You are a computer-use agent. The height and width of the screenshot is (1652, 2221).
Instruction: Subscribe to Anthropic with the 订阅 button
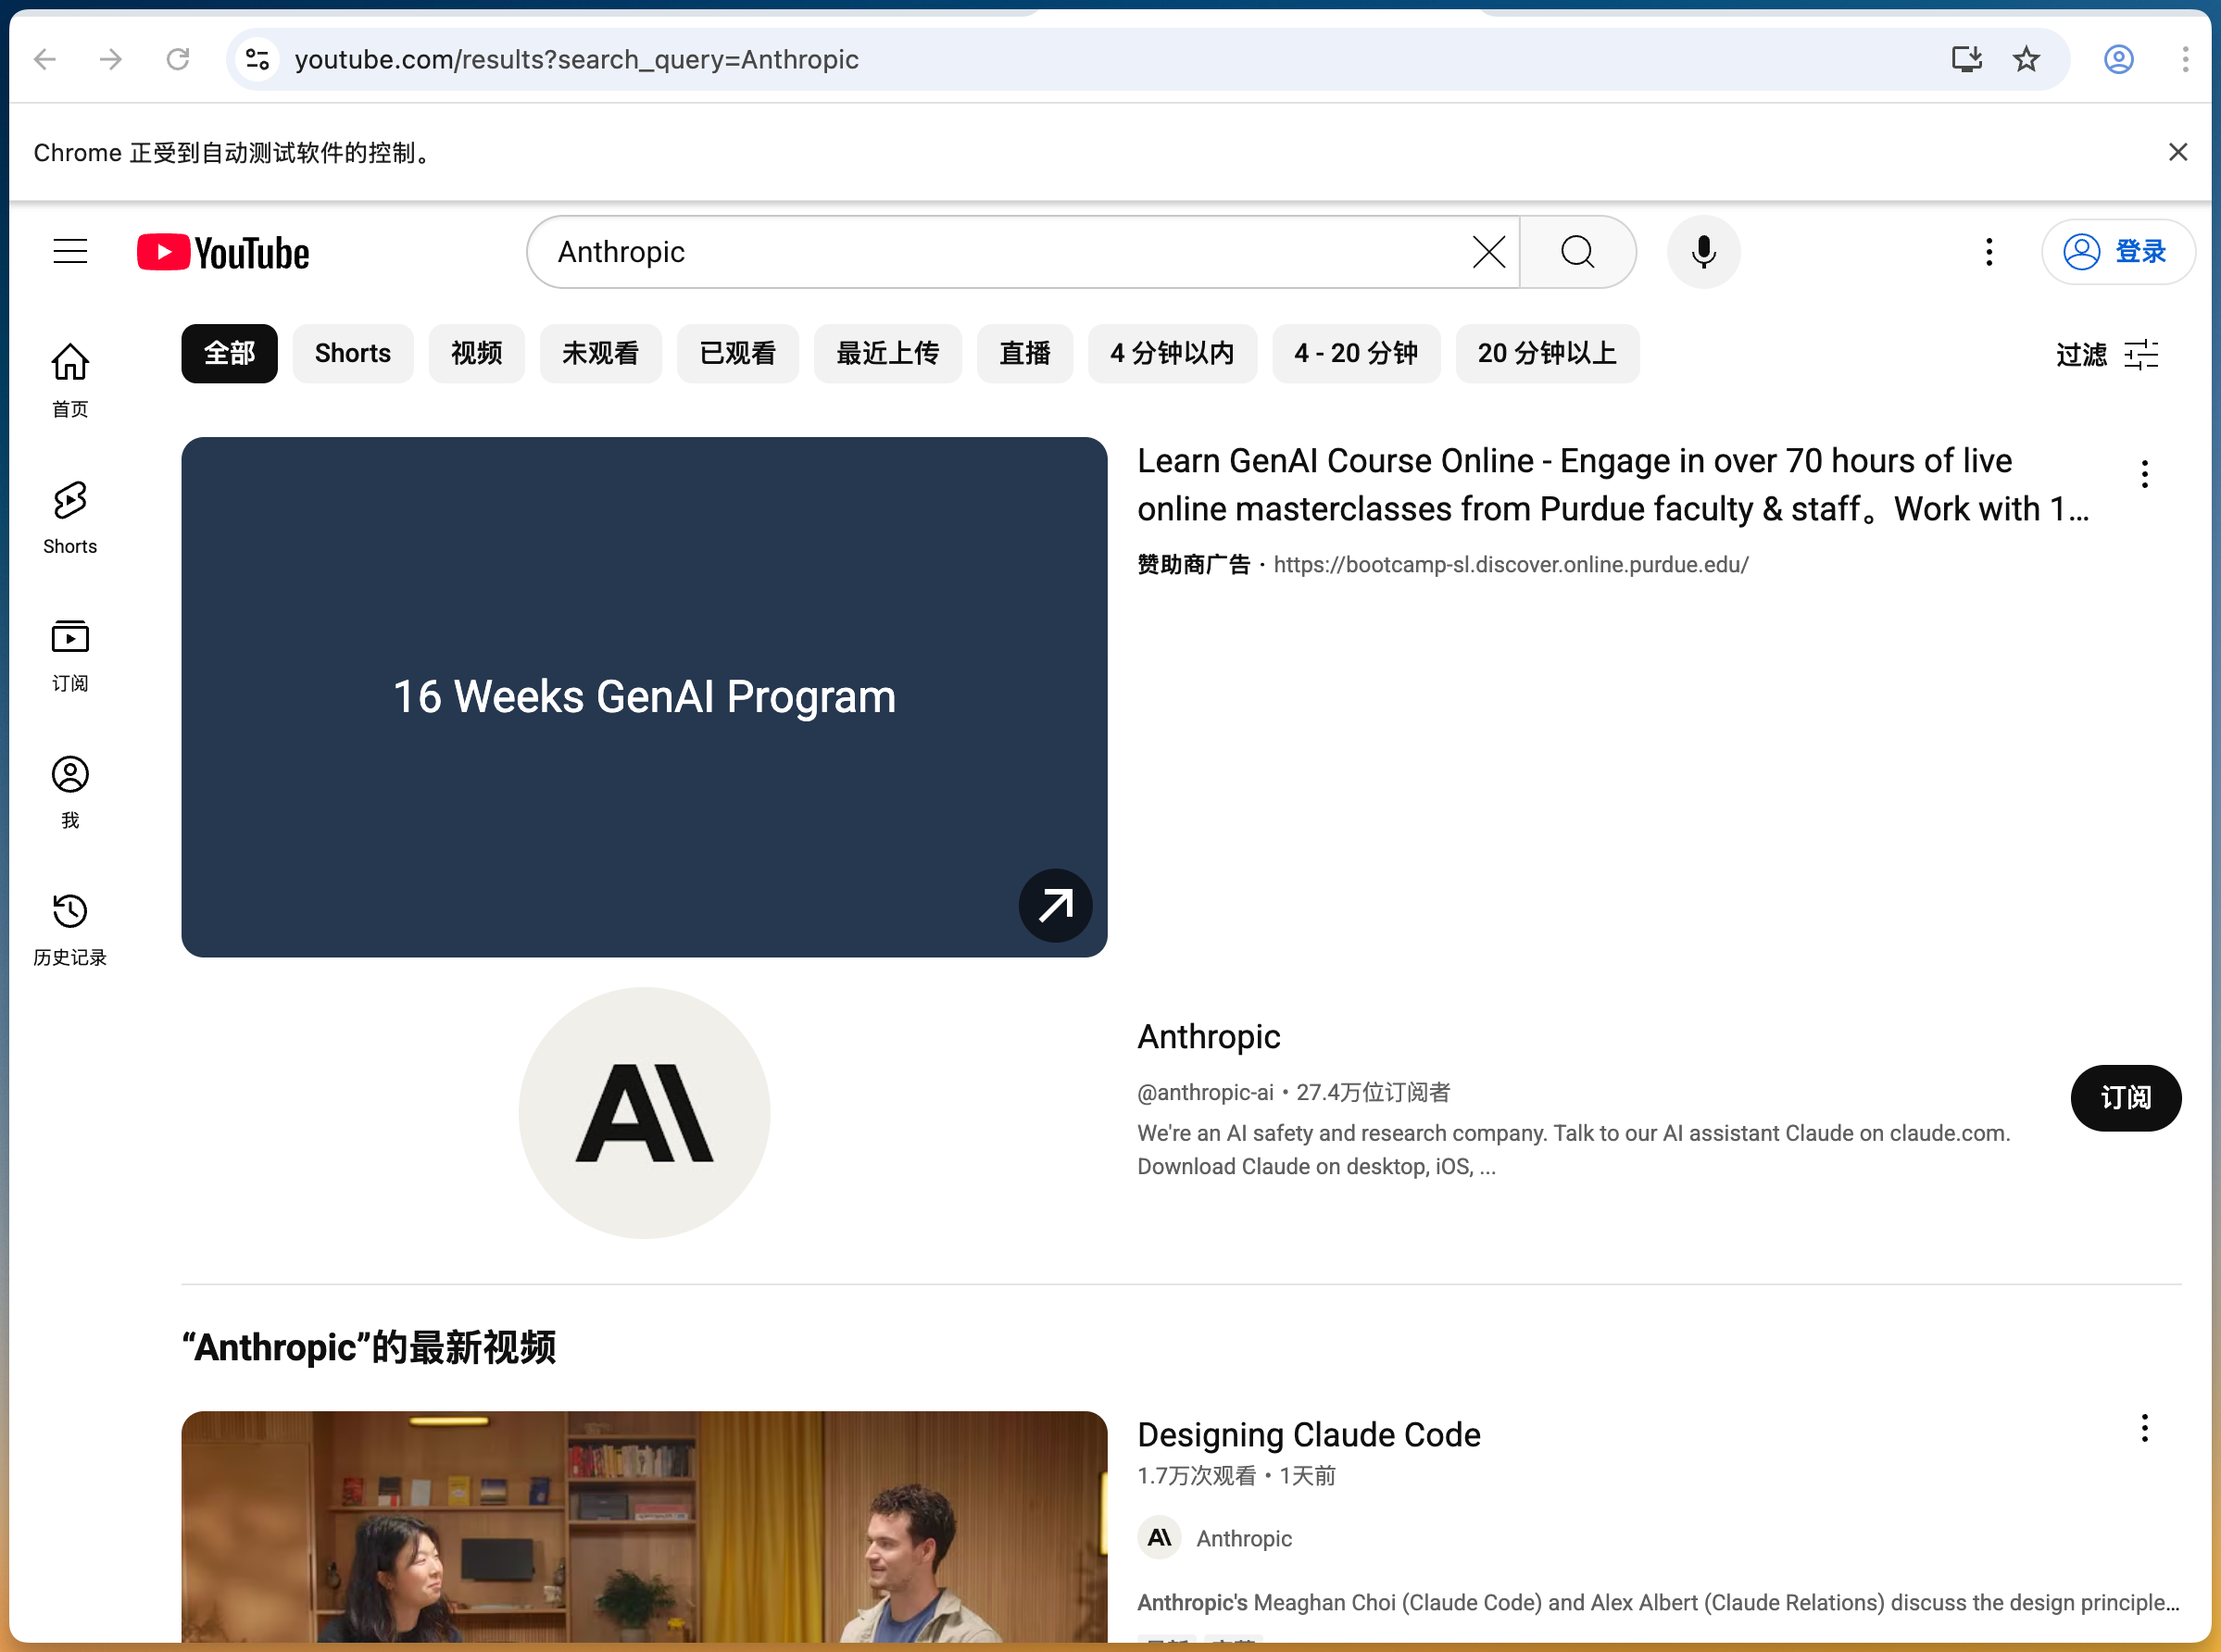(2126, 1098)
